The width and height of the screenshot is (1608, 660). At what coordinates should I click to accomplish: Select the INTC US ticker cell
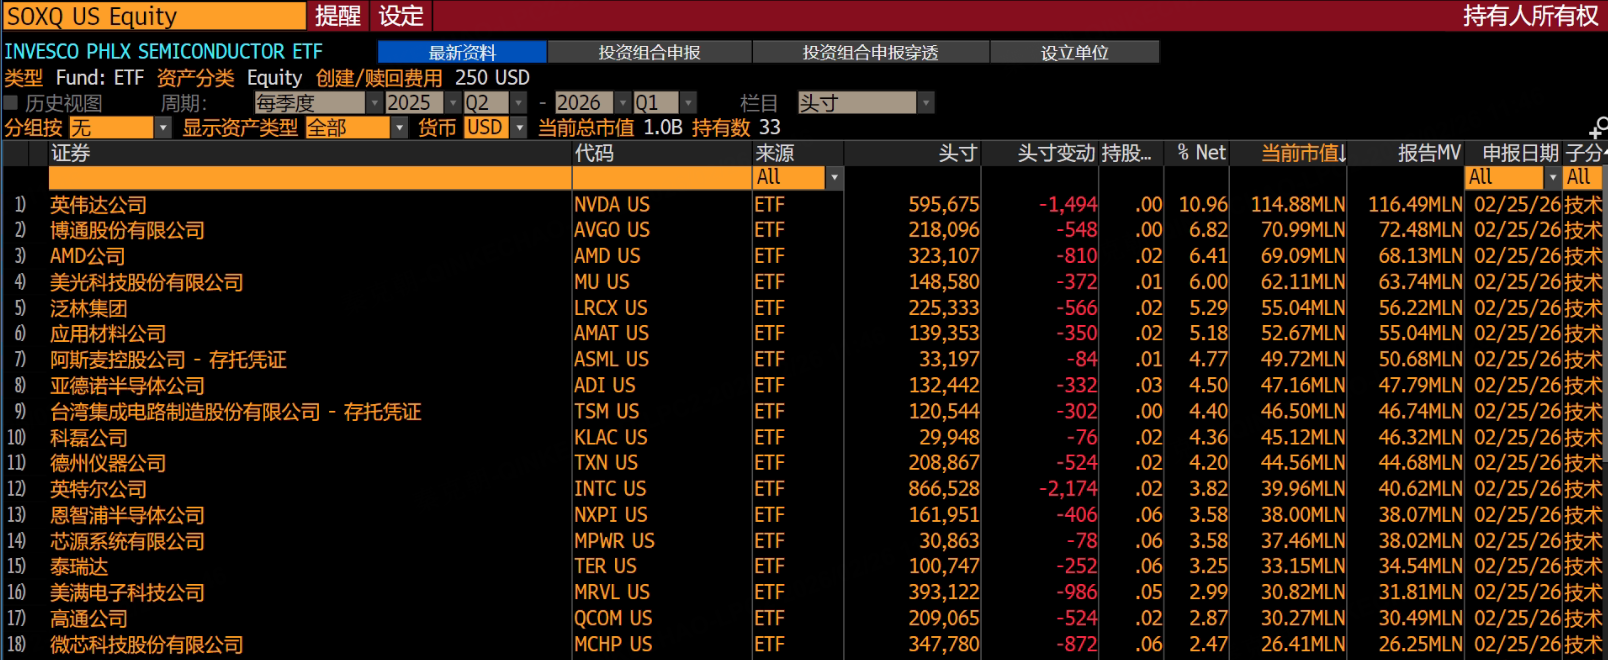tap(610, 488)
